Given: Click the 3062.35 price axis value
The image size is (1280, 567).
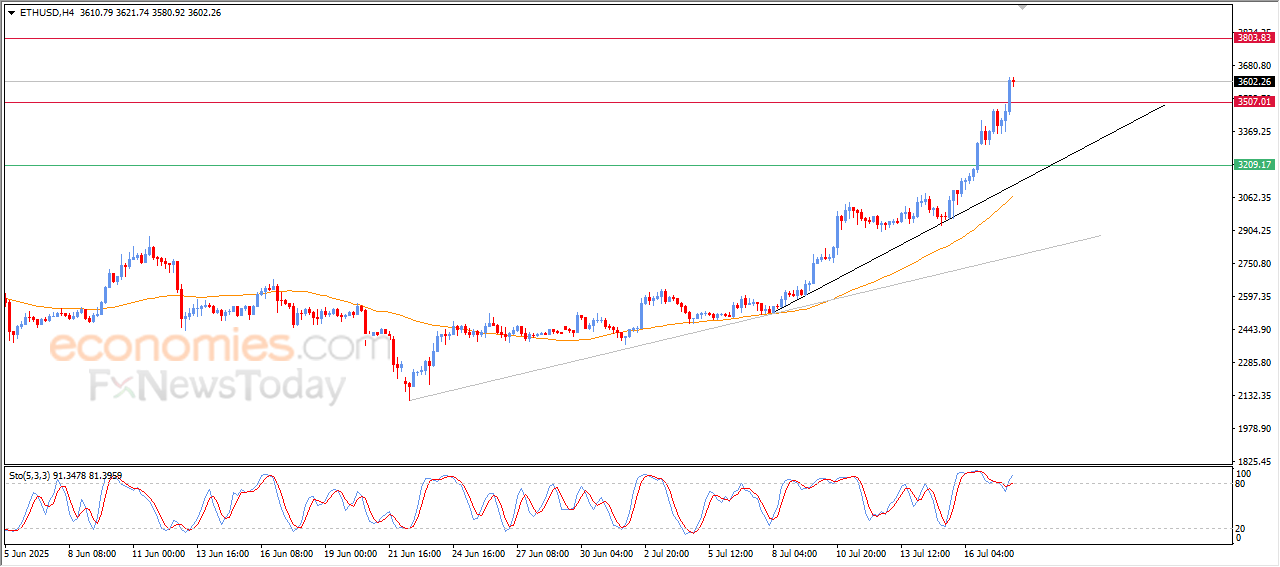Looking at the screenshot, I should pos(1253,197).
